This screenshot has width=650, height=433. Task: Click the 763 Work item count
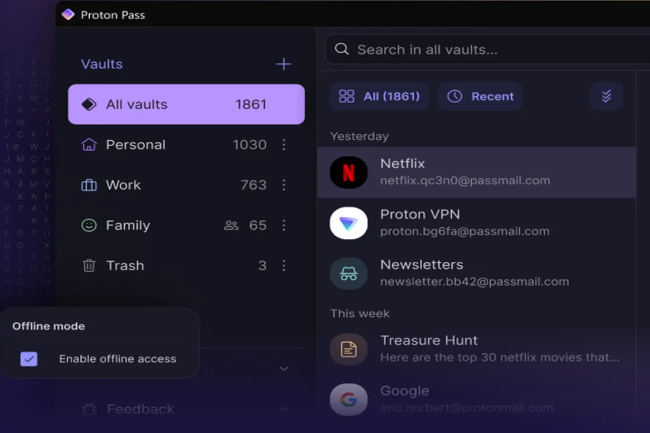253,185
